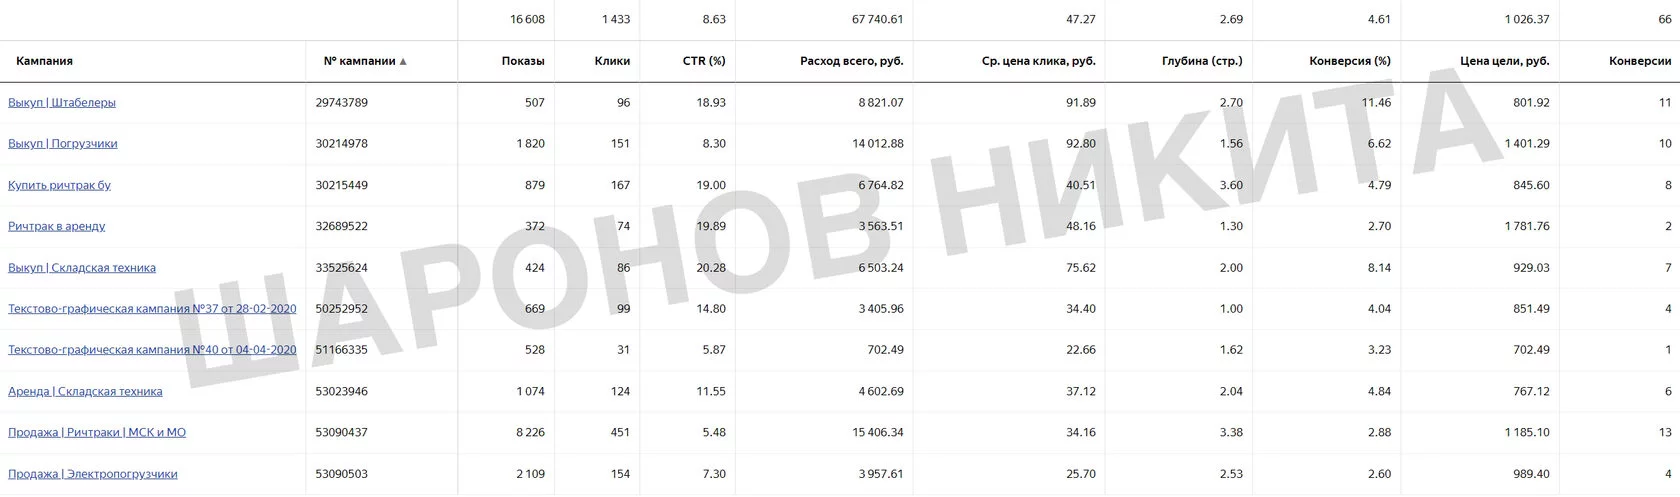This screenshot has height=497, width=1680.
Task: Open the Выкуп | Складская техника link
Action: [82, 268]
